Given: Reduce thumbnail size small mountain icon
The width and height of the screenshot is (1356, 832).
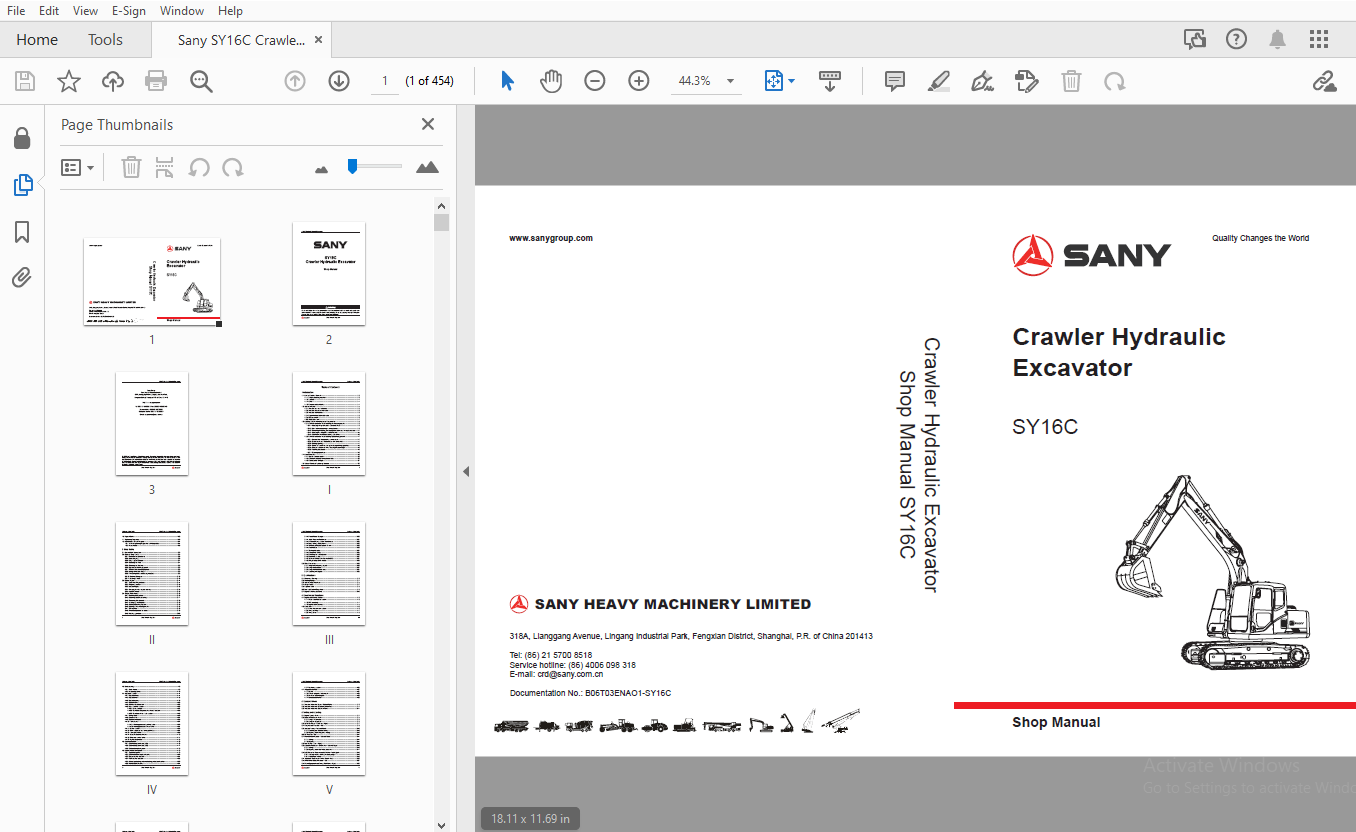Looking at the screenshot, I should tap(321, 169).
